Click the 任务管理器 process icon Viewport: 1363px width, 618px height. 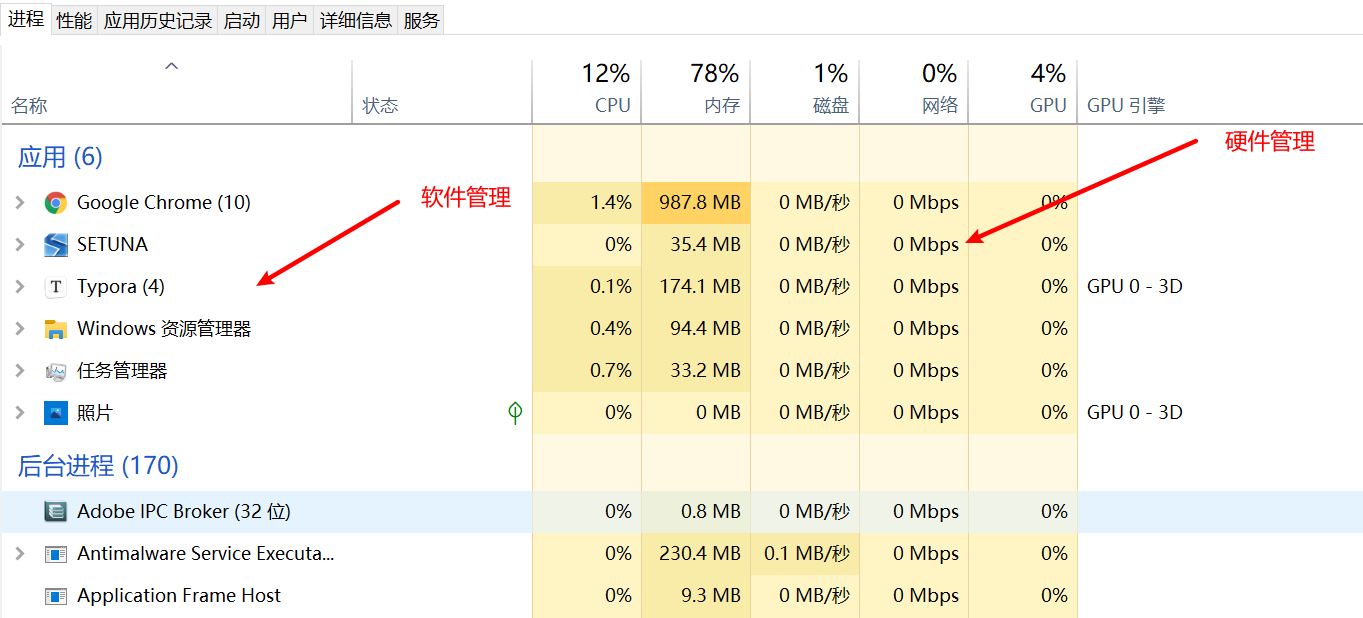pos(55,371)
